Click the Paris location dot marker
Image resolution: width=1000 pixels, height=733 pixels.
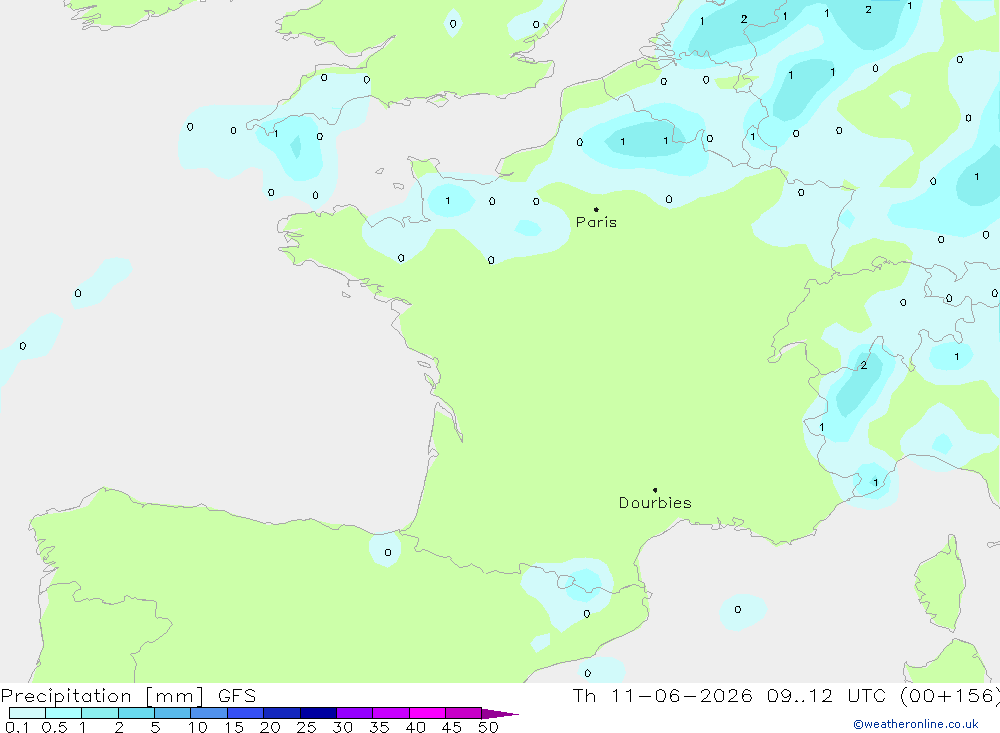tap(596, 209)
